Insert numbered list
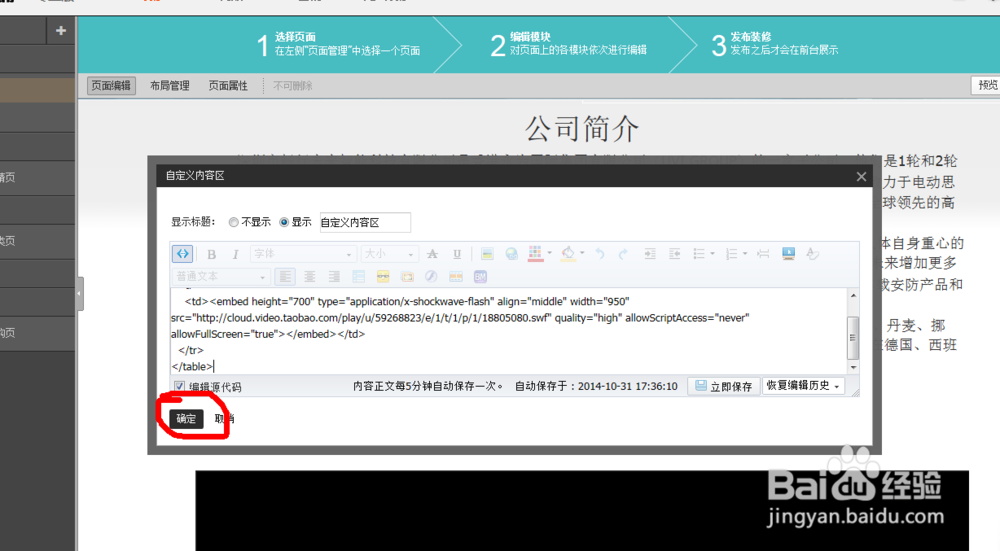Viewport: 1000px width, 551px height. [732, 254]
